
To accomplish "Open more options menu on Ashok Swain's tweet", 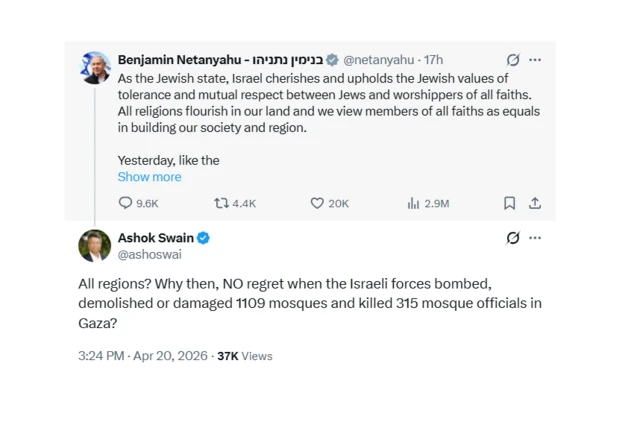I will 536,238.
